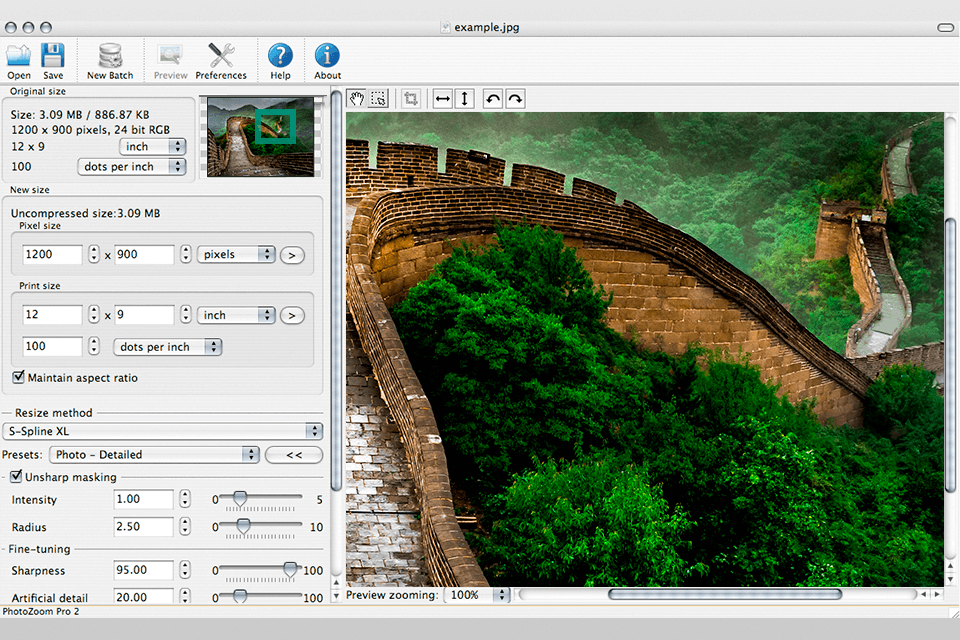Select the hand pan tool
Image resolution: width=960 pixels, height=640 pixels.
(x=357, y=99)
